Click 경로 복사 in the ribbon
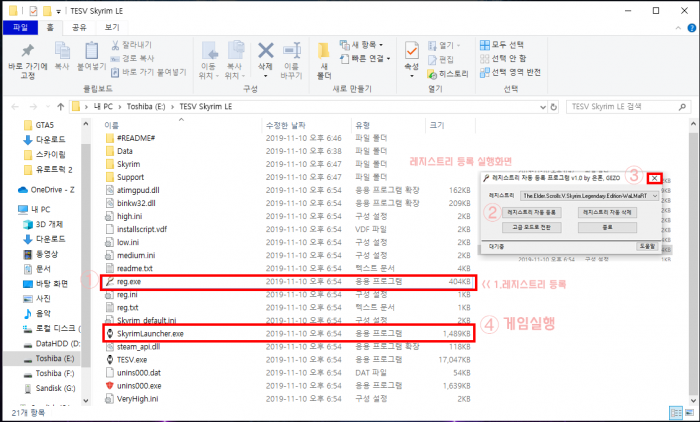This screenshot has height=422, width=700. [133, 58]
